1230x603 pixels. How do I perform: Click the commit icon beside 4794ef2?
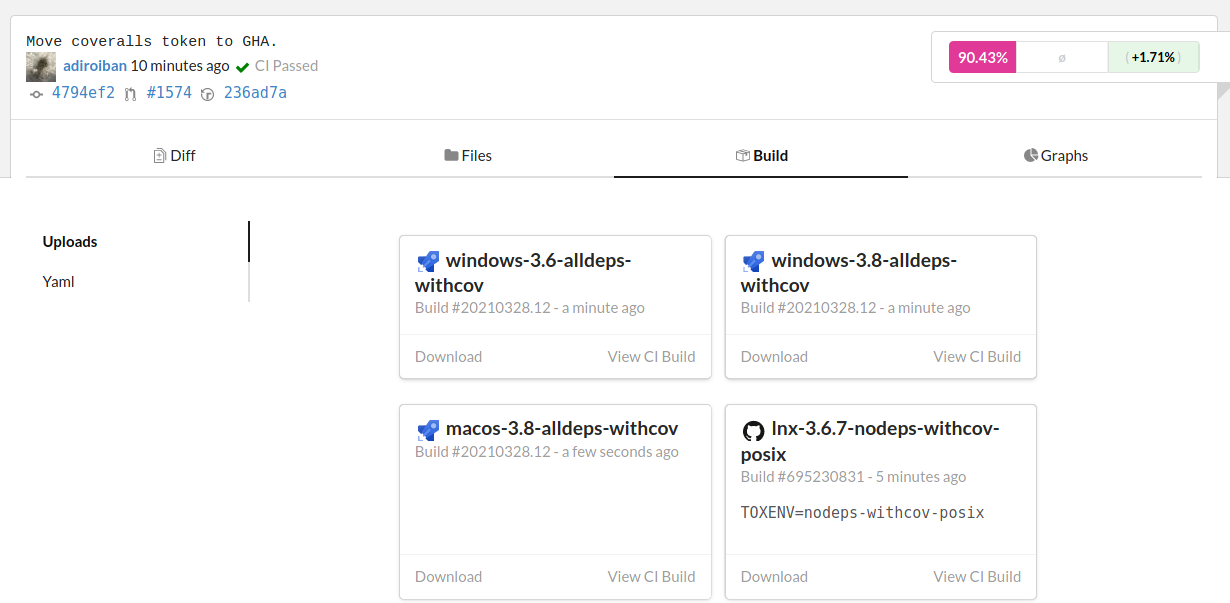[x=37, y=94]
